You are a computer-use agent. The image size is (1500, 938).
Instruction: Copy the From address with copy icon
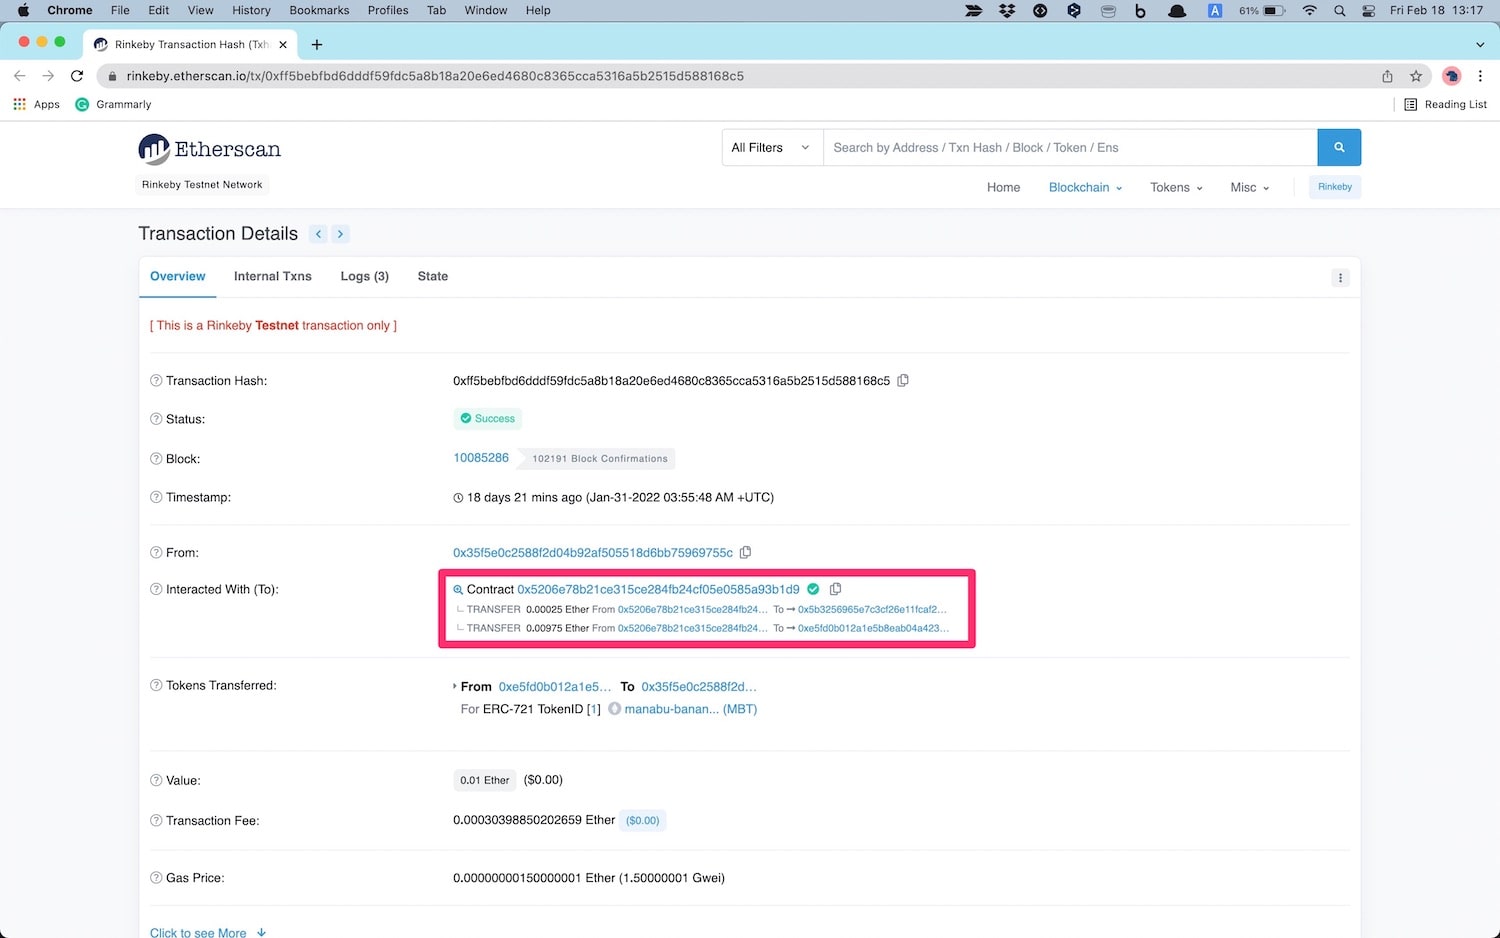(x=745, y=552)
